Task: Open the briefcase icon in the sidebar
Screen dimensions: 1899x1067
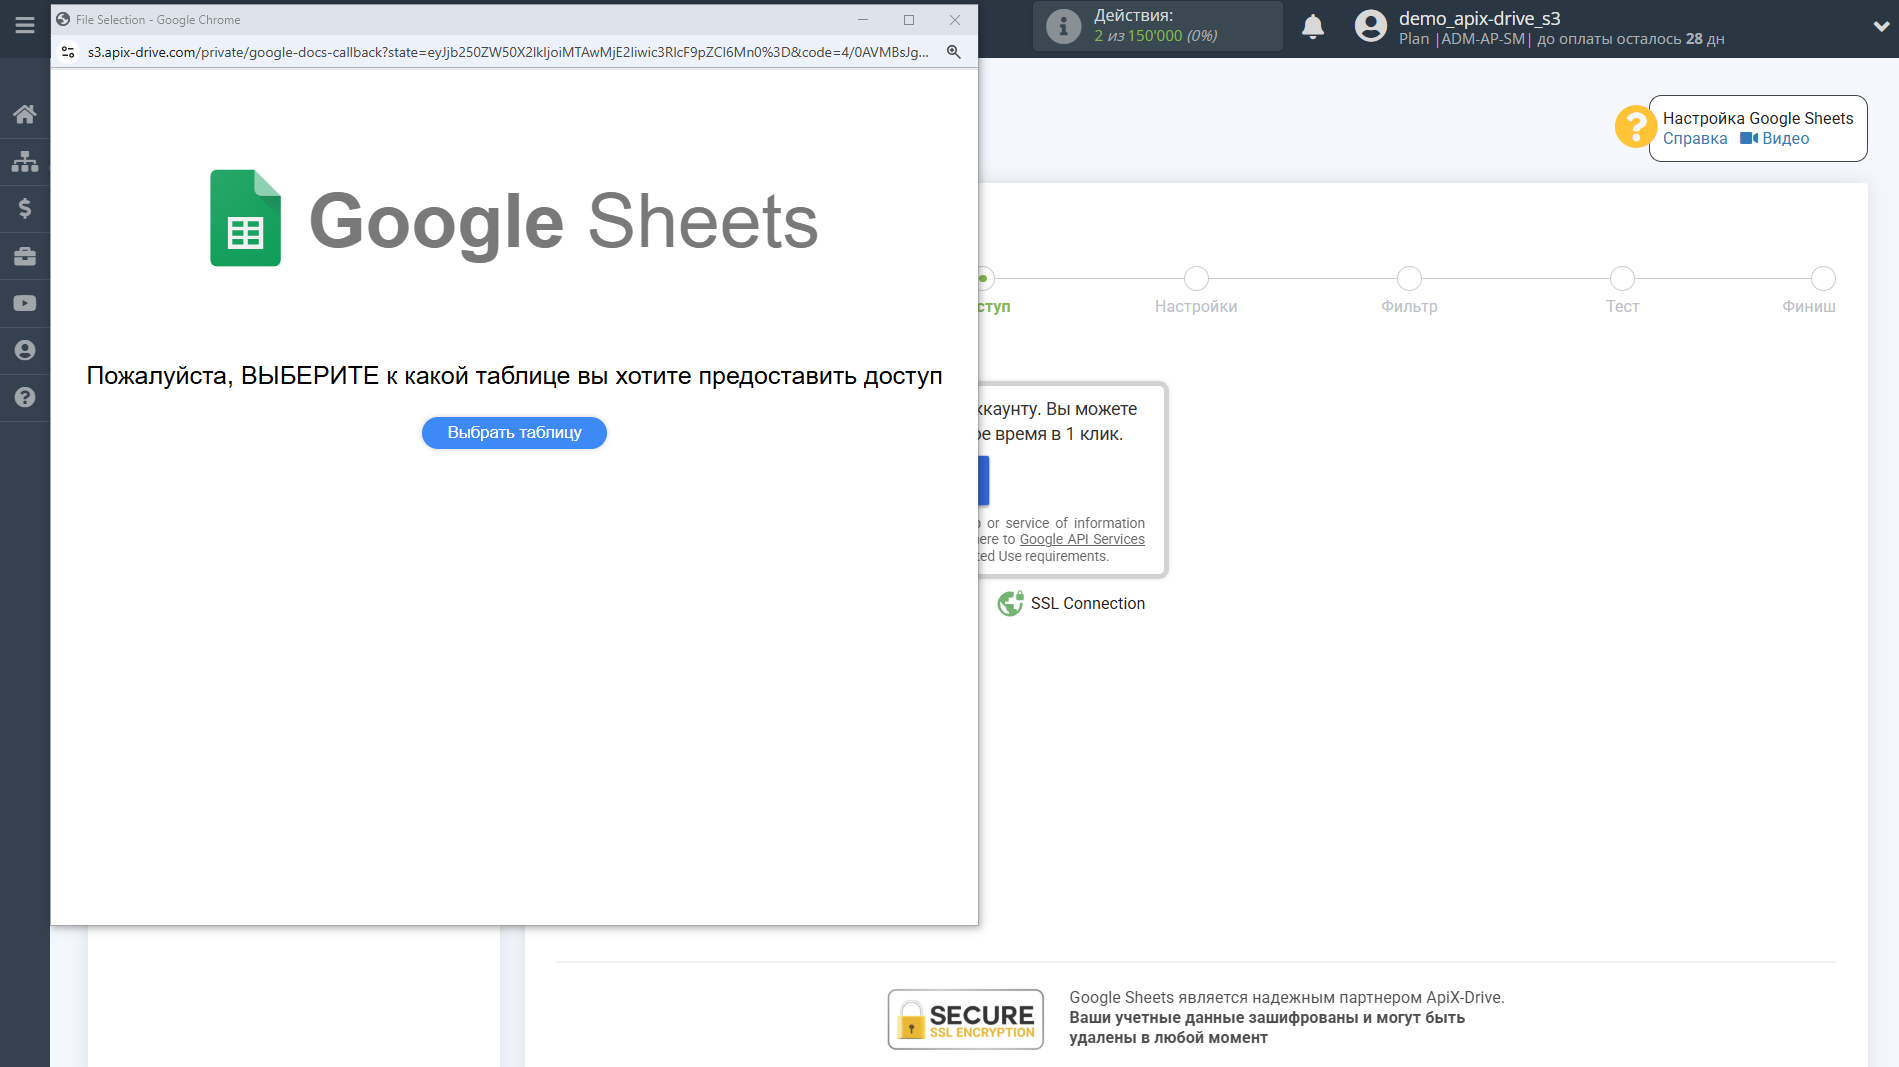Action: [x=25, y=256]
